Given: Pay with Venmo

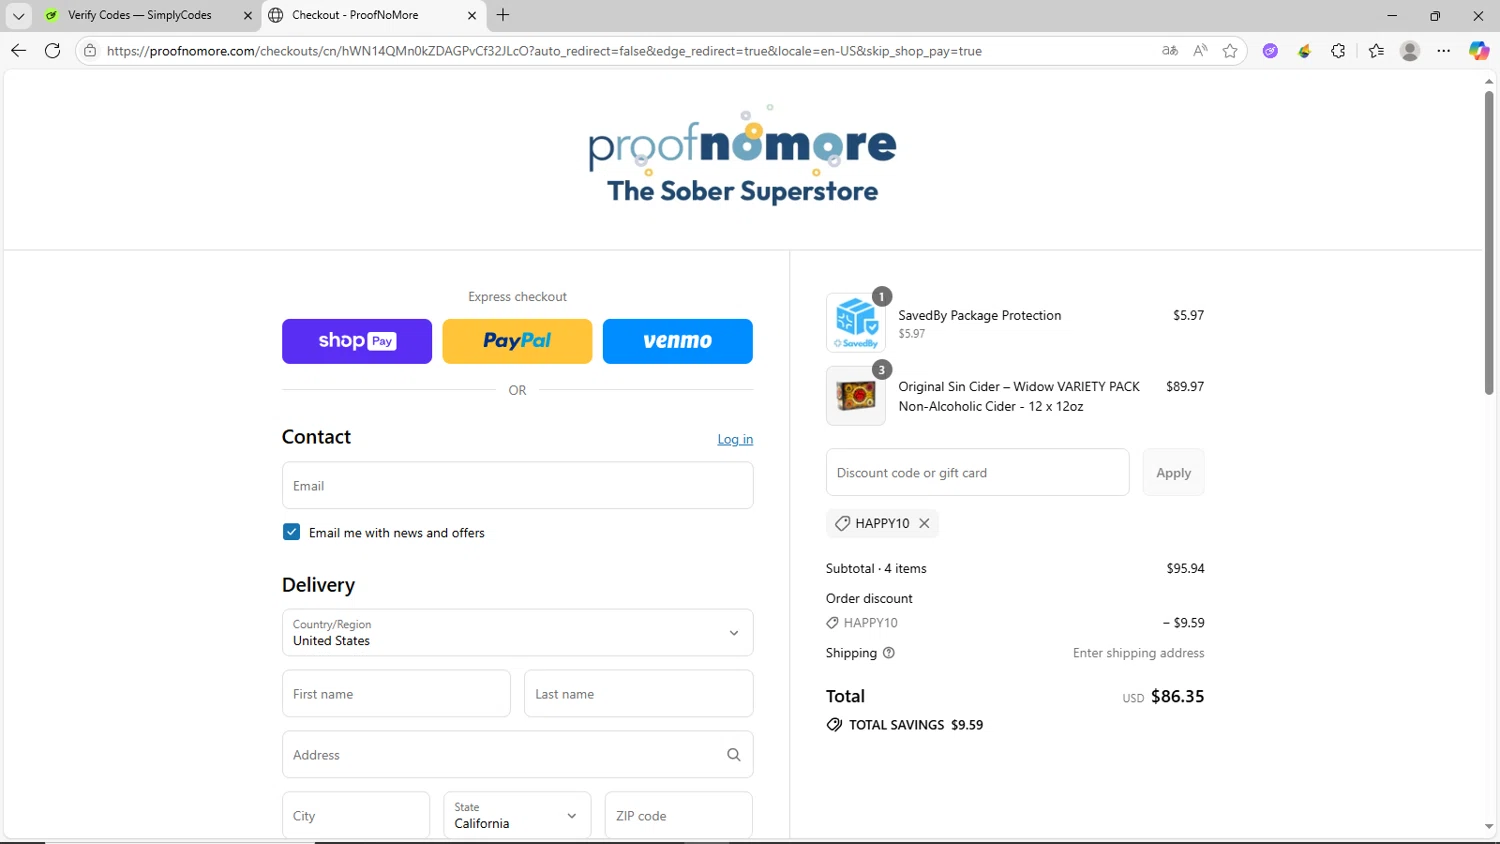Looking at the screenshot, I should coord(677,341).
